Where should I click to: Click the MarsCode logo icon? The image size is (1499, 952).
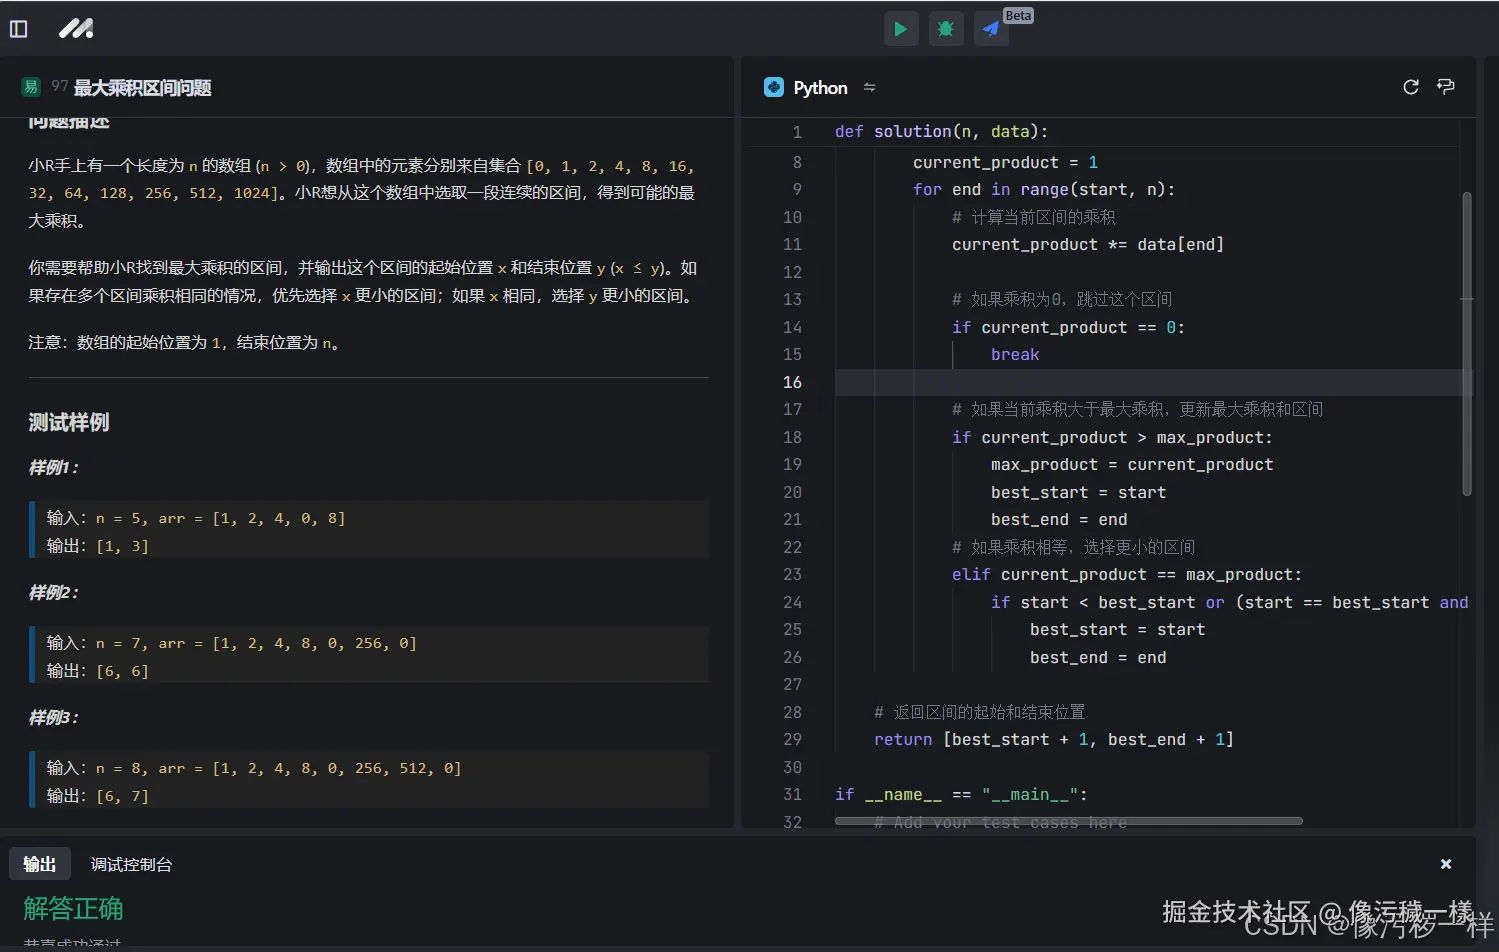[76, 29]
